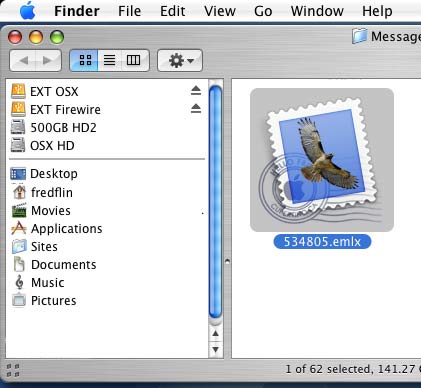Open the View menu
The image size is (421, 388).
pos(220,11)
